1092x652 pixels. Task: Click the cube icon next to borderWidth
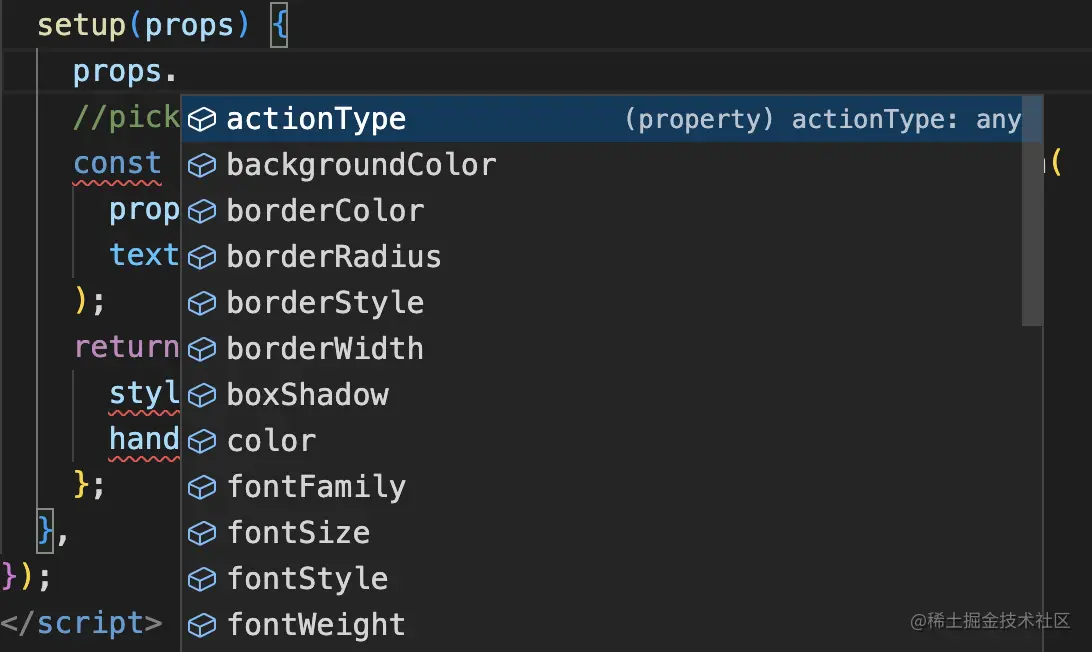click(203, 350)
